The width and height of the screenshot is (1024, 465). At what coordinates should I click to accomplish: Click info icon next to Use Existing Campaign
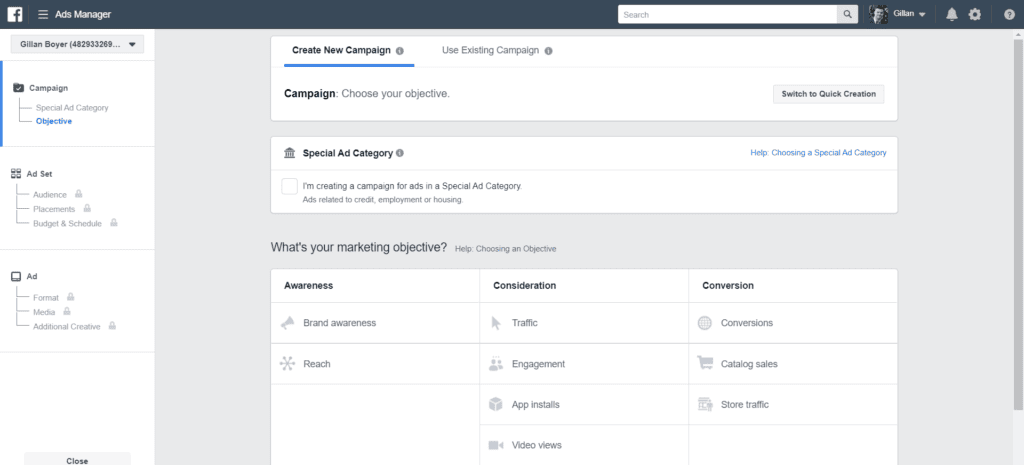[549, 50]
